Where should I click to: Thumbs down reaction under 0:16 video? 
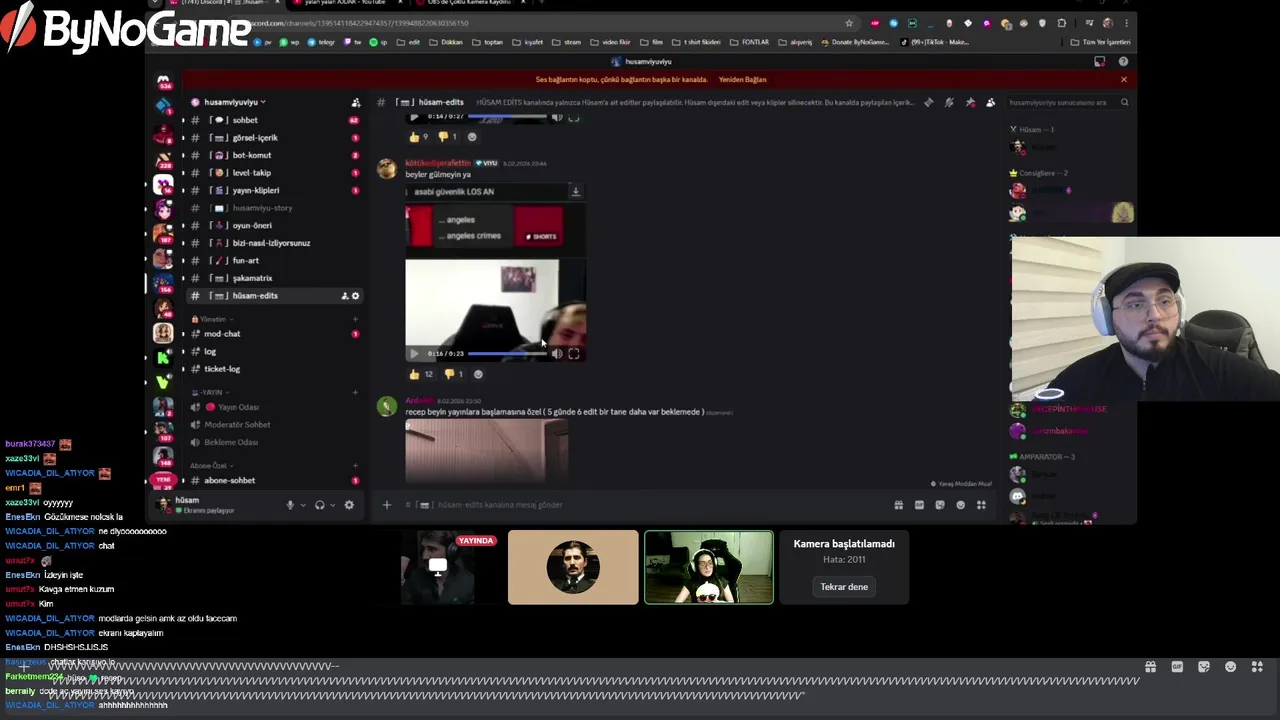click(x=454, y=374)
